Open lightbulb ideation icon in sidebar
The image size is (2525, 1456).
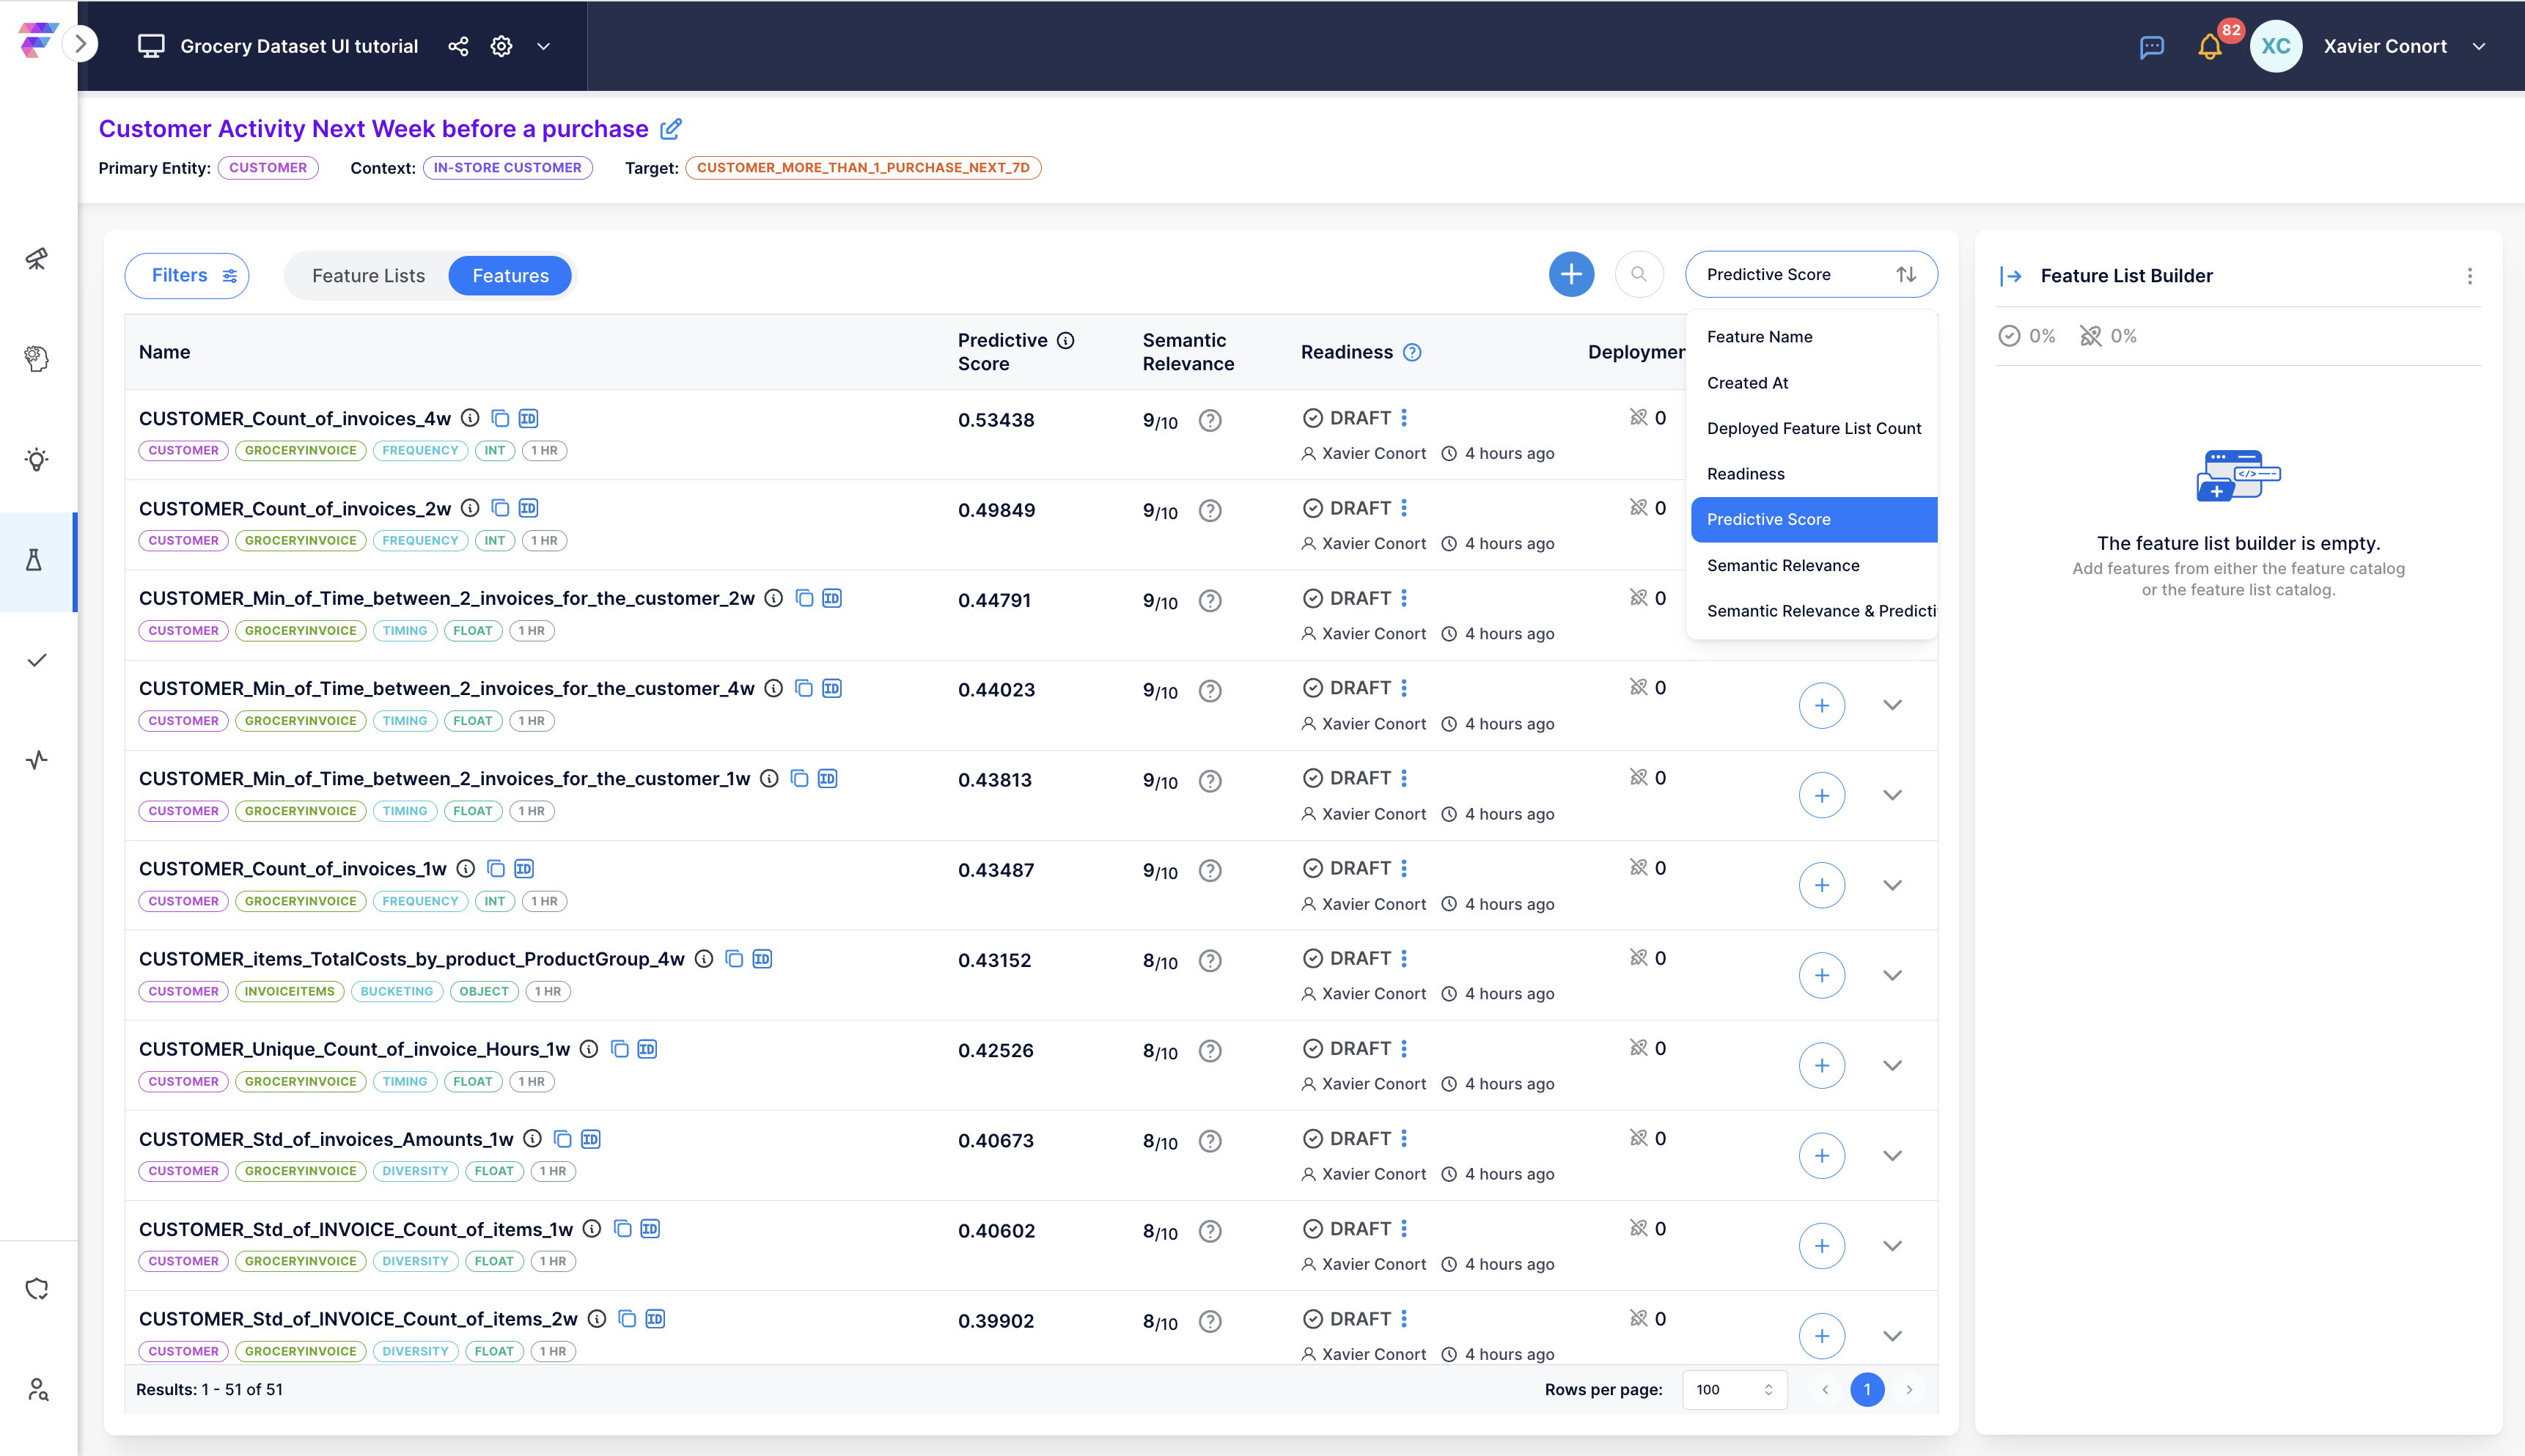click(x=37, y=460)
